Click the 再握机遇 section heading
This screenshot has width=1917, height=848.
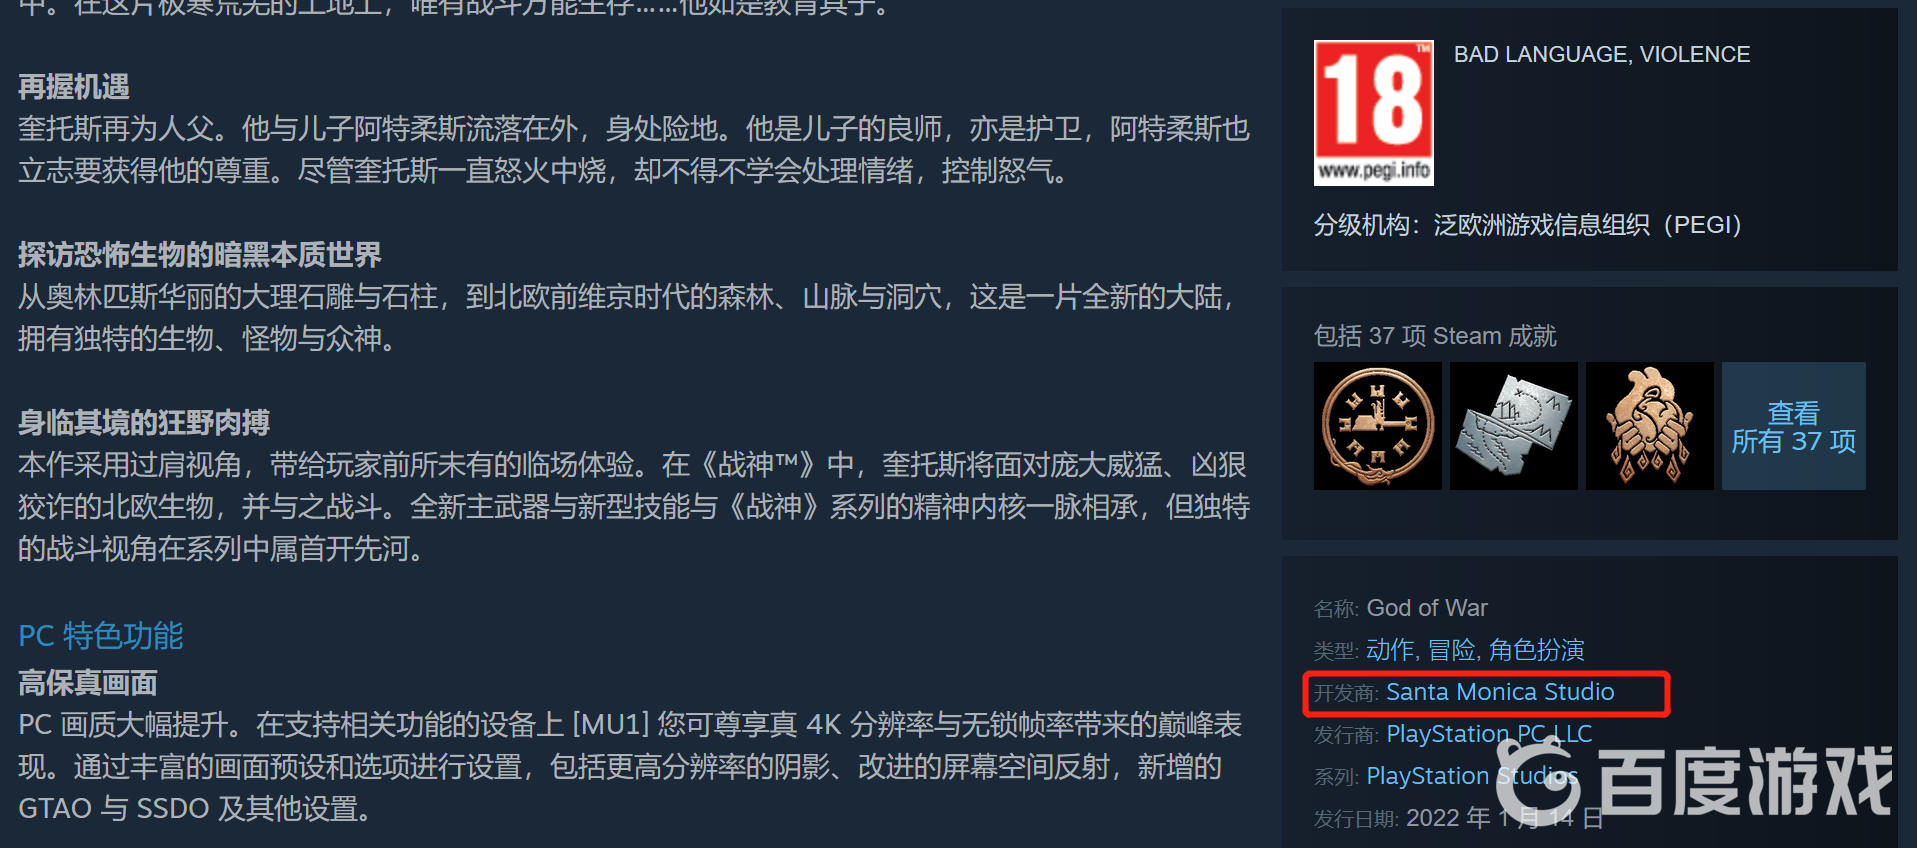[x=74, y=87]
